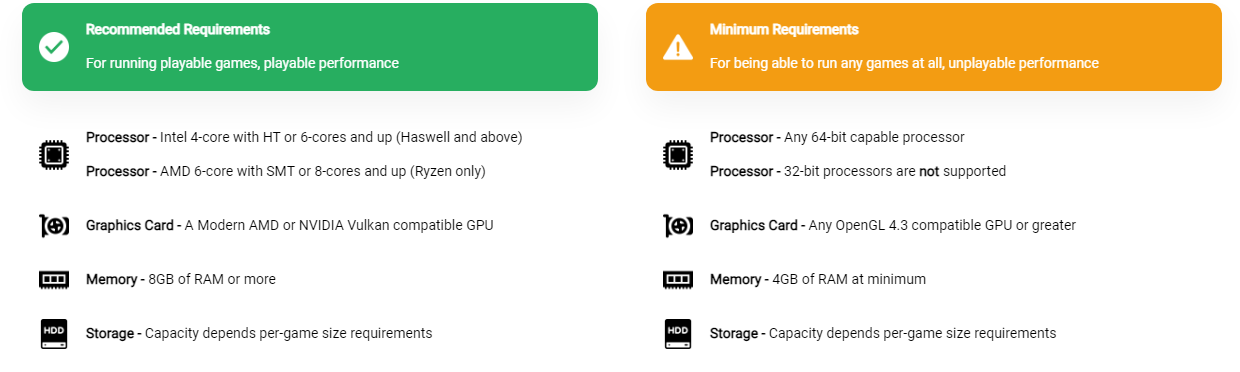This screenshot has height=372, width=1240.
Task: Click the 32-bit processors are not supported line
Action: coord(858,171)
